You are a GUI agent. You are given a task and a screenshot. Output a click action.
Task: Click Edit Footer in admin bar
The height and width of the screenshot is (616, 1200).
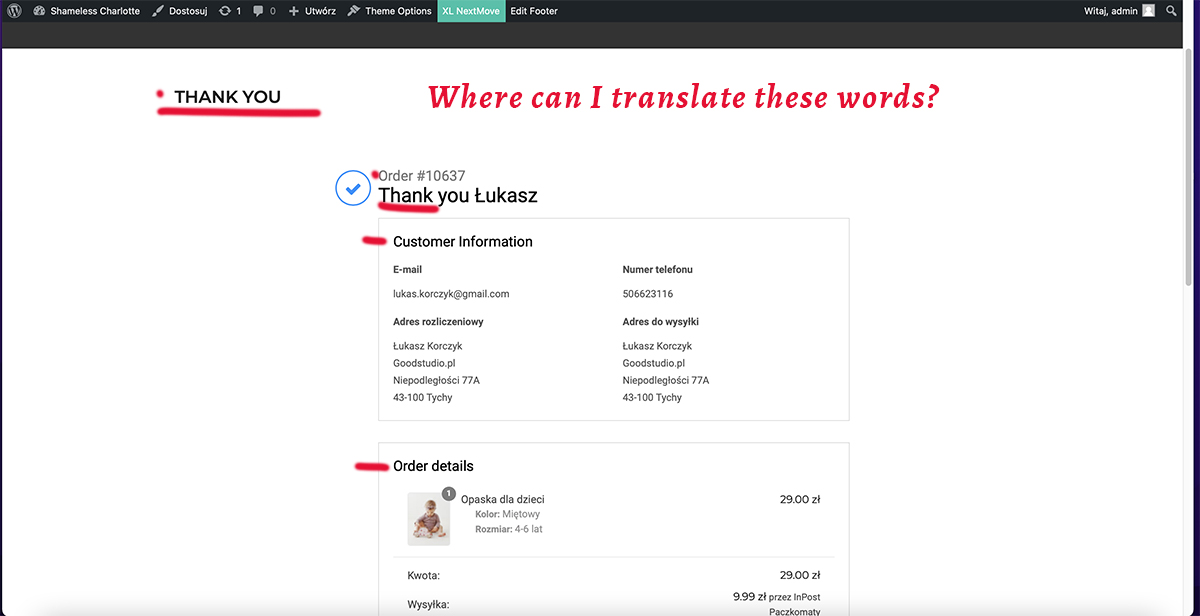(534, 11)
